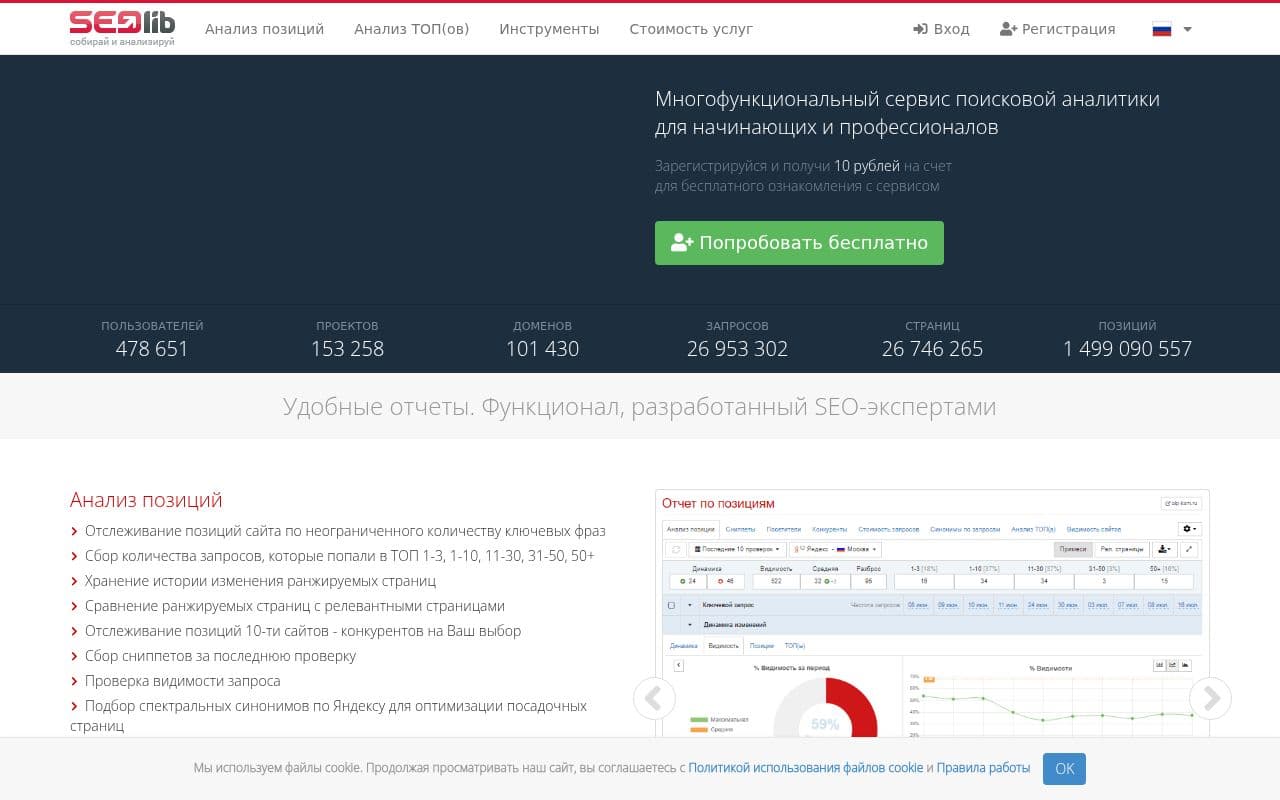Click the SEOlib logo
The height and width of the screenshot is (800, 1280).
[122, 28]
